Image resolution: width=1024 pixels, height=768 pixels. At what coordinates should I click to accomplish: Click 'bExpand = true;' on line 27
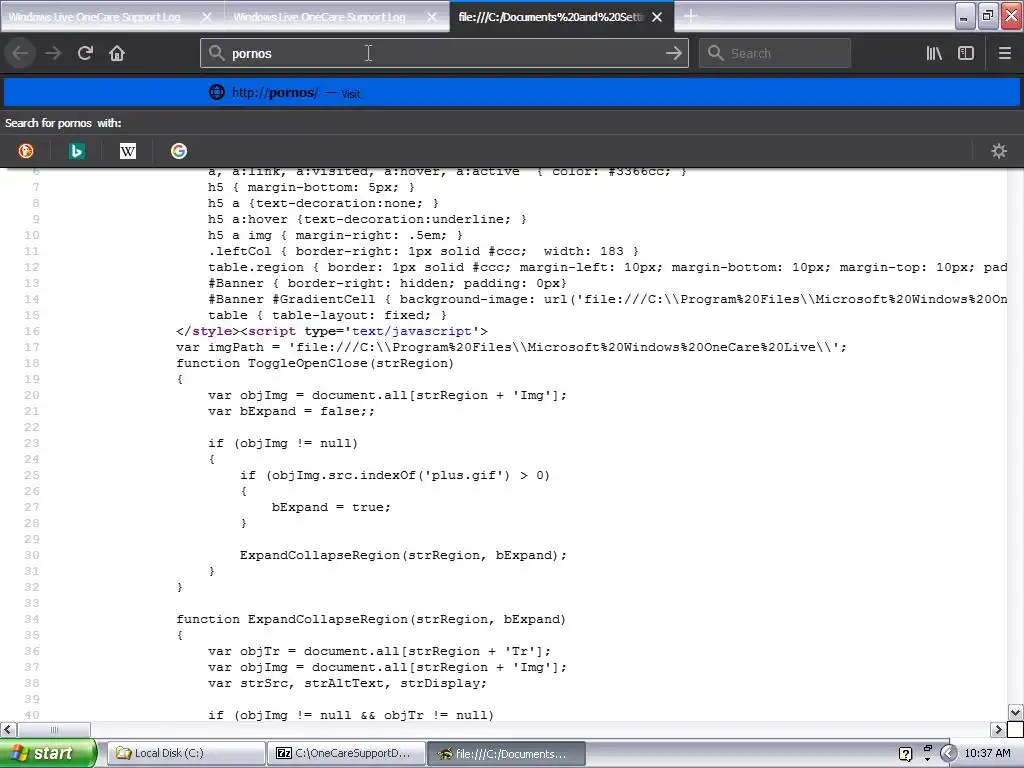point(331,507)
